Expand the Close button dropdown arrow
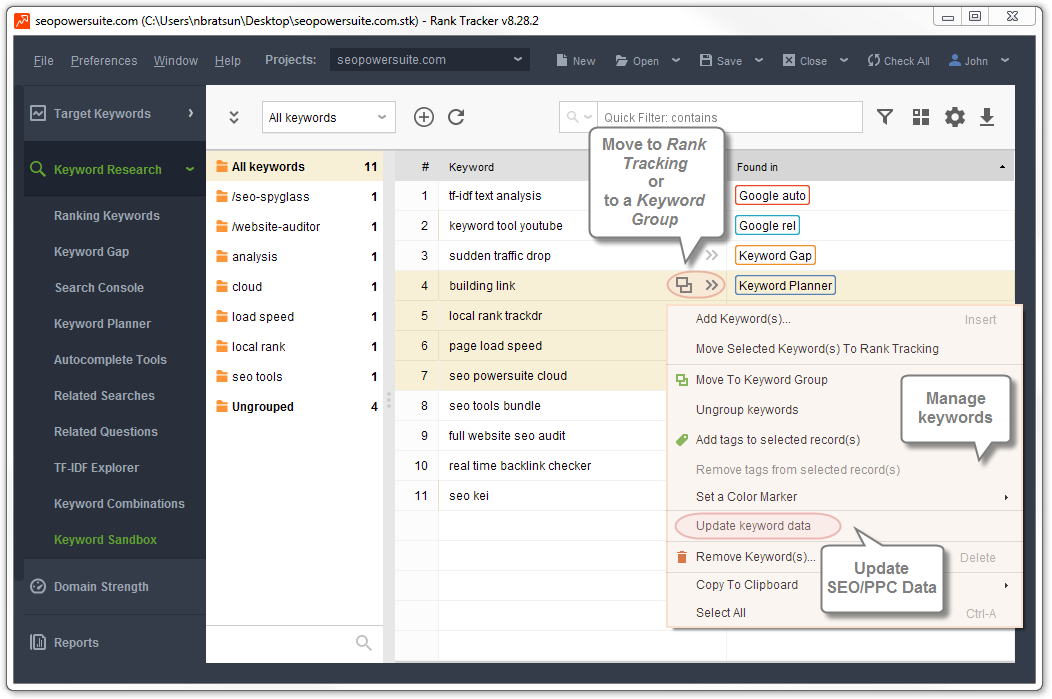Screen dimensions: 1052x699 point(844,60)
